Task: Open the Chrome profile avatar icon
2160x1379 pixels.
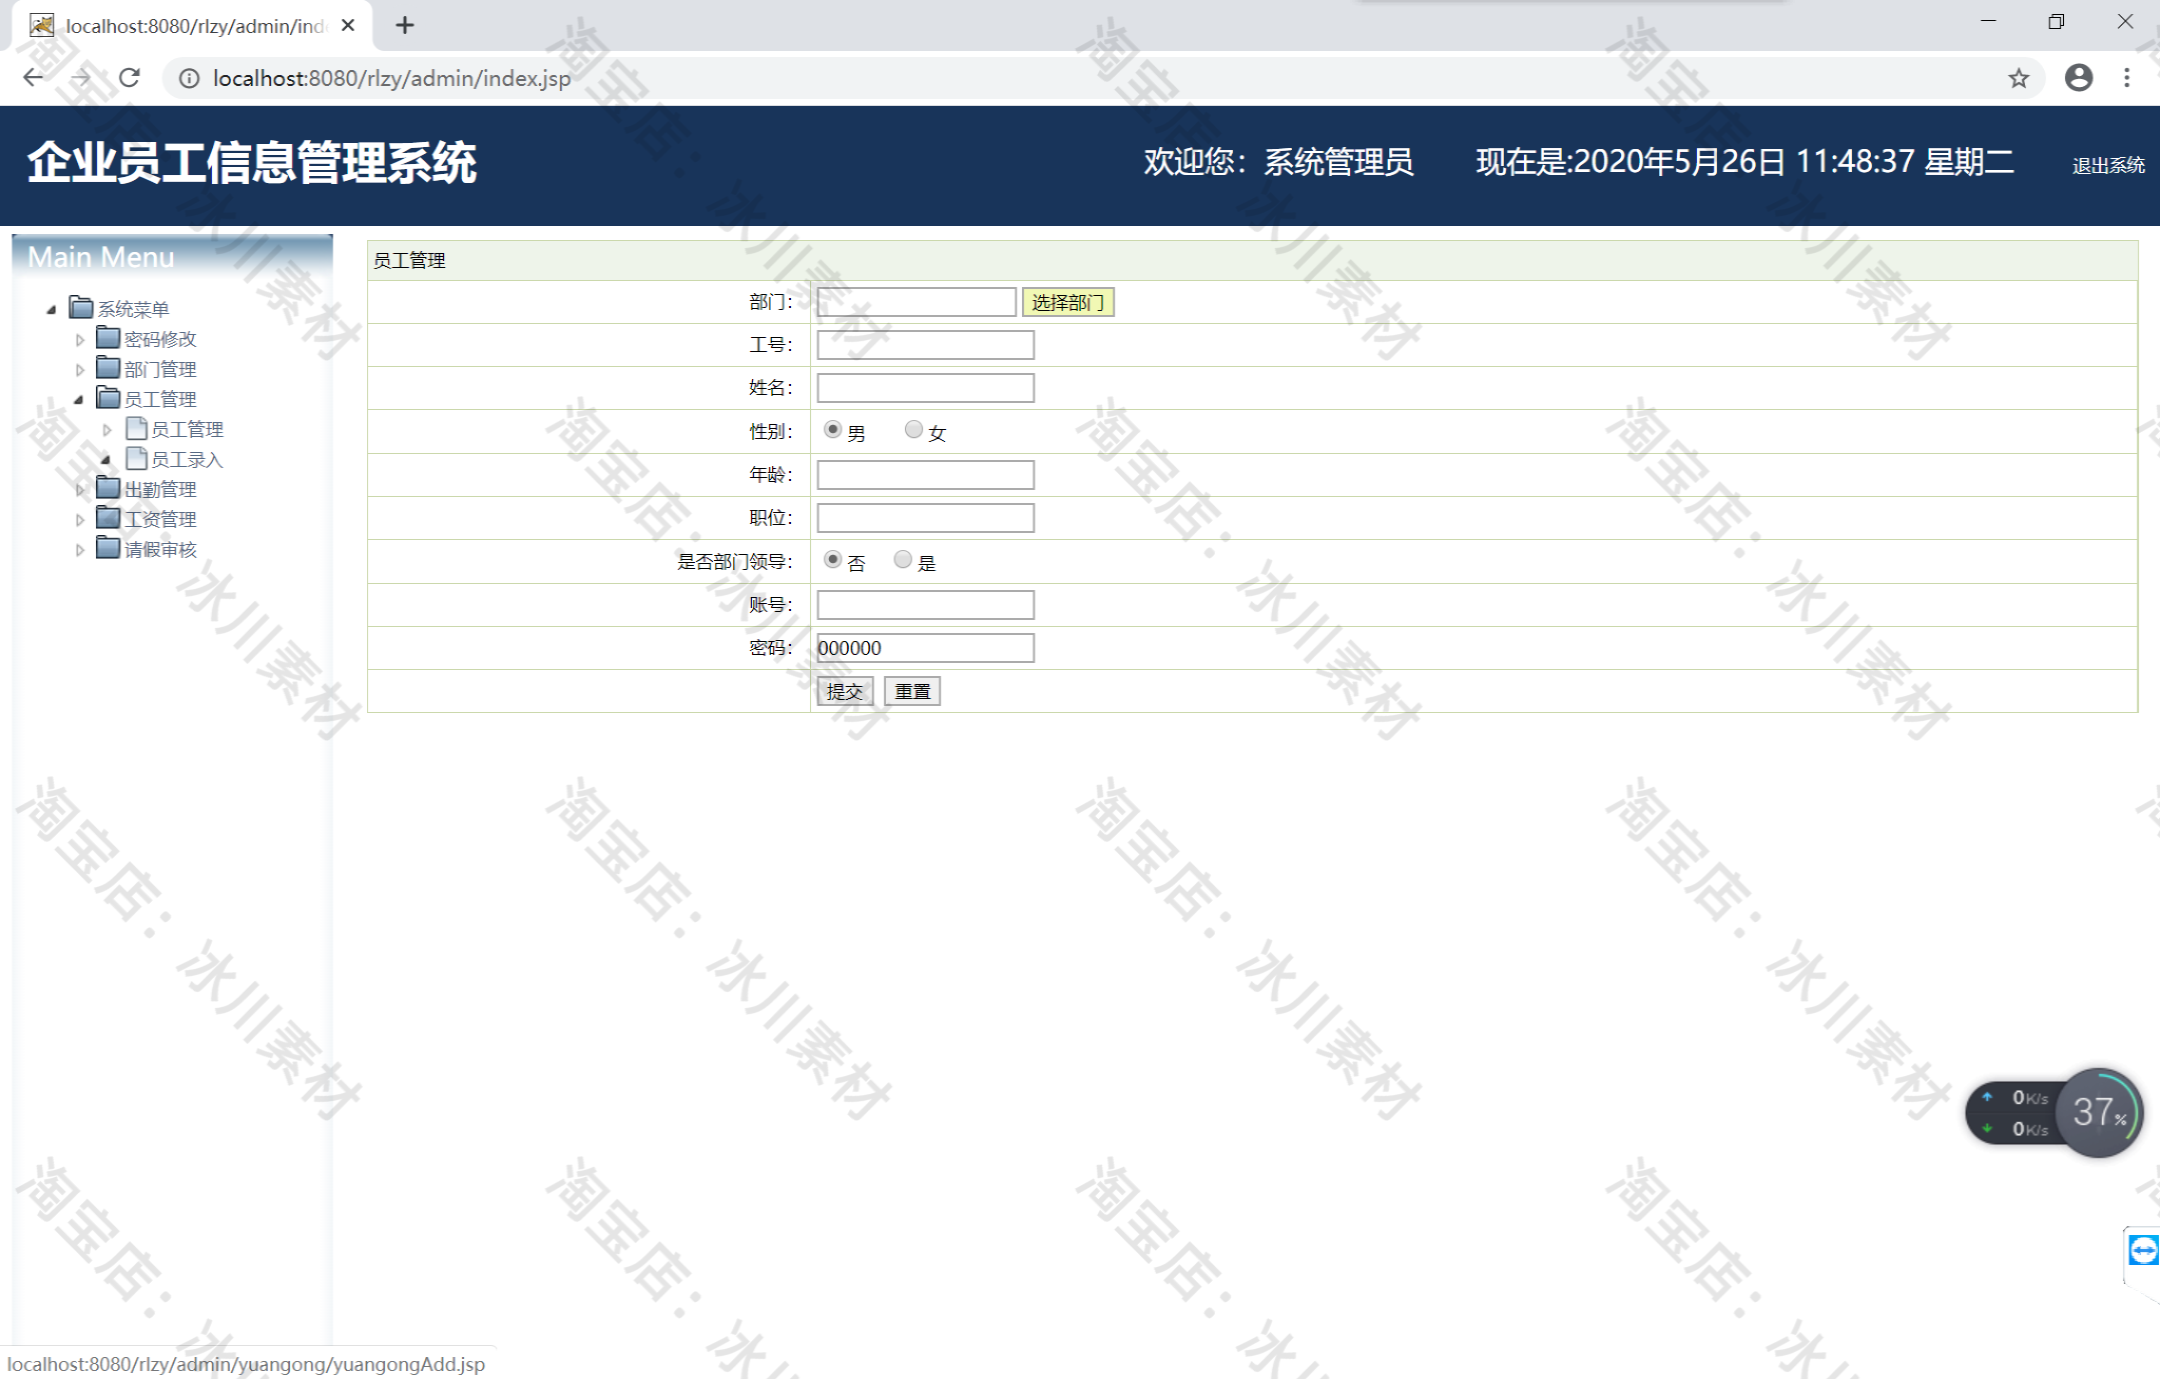Action: [x=2079, y=78]
